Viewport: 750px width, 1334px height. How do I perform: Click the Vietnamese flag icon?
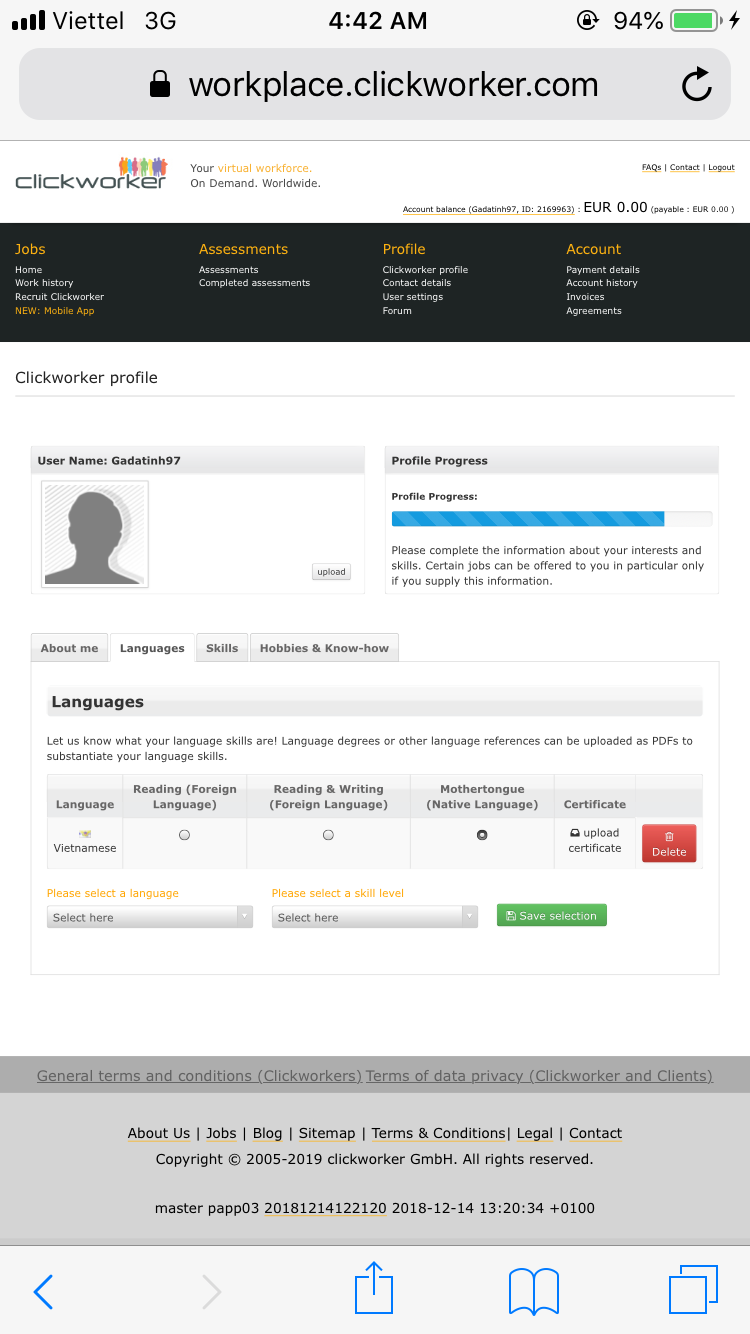85,834
